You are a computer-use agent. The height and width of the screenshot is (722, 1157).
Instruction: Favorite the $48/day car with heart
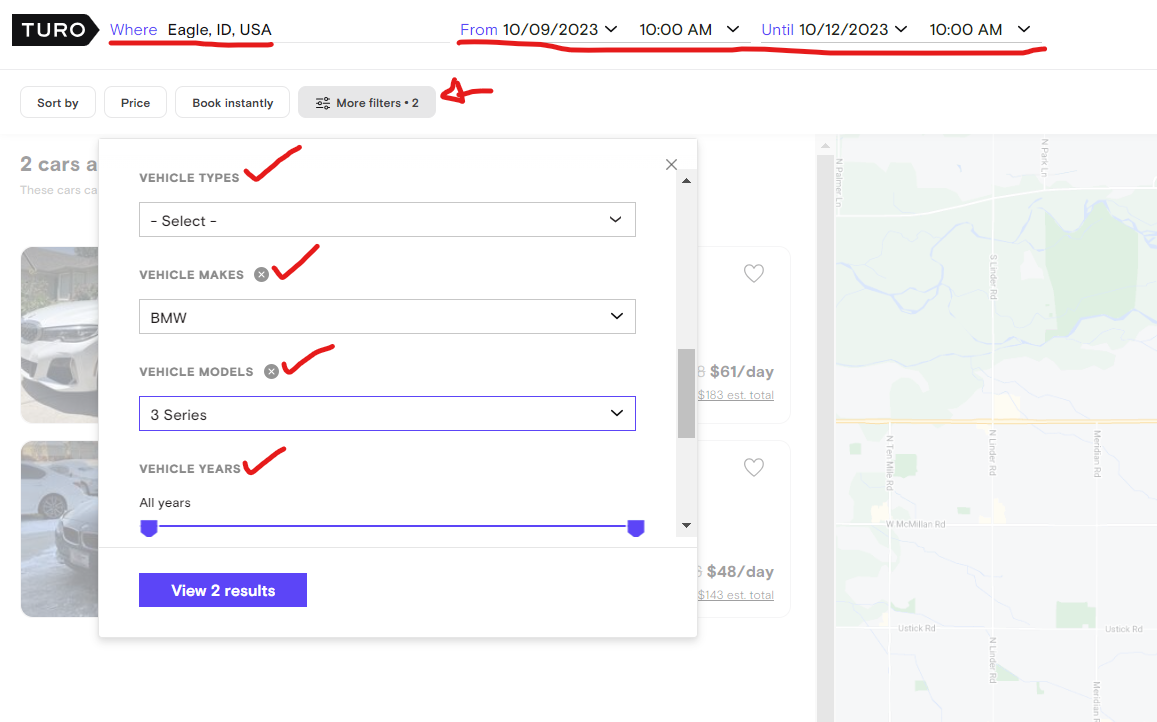click(x=753, y=467)
